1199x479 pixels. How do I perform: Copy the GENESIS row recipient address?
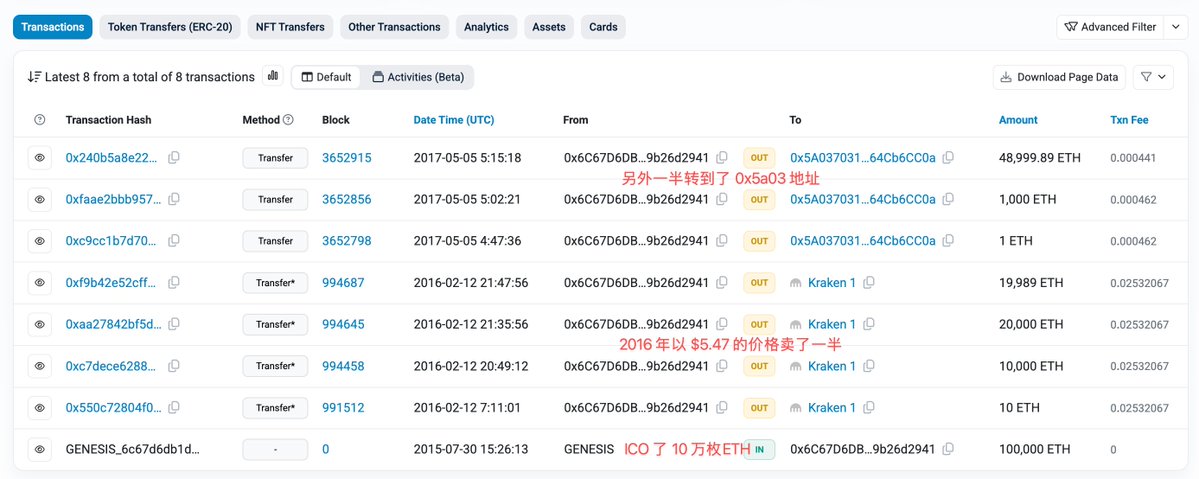[948, 449]
